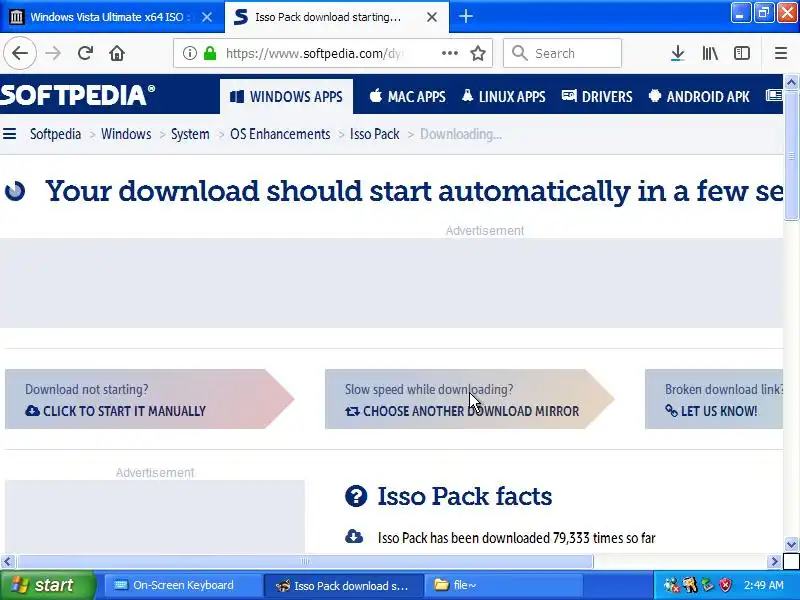Open the Firefox hamburger menu

781,53
